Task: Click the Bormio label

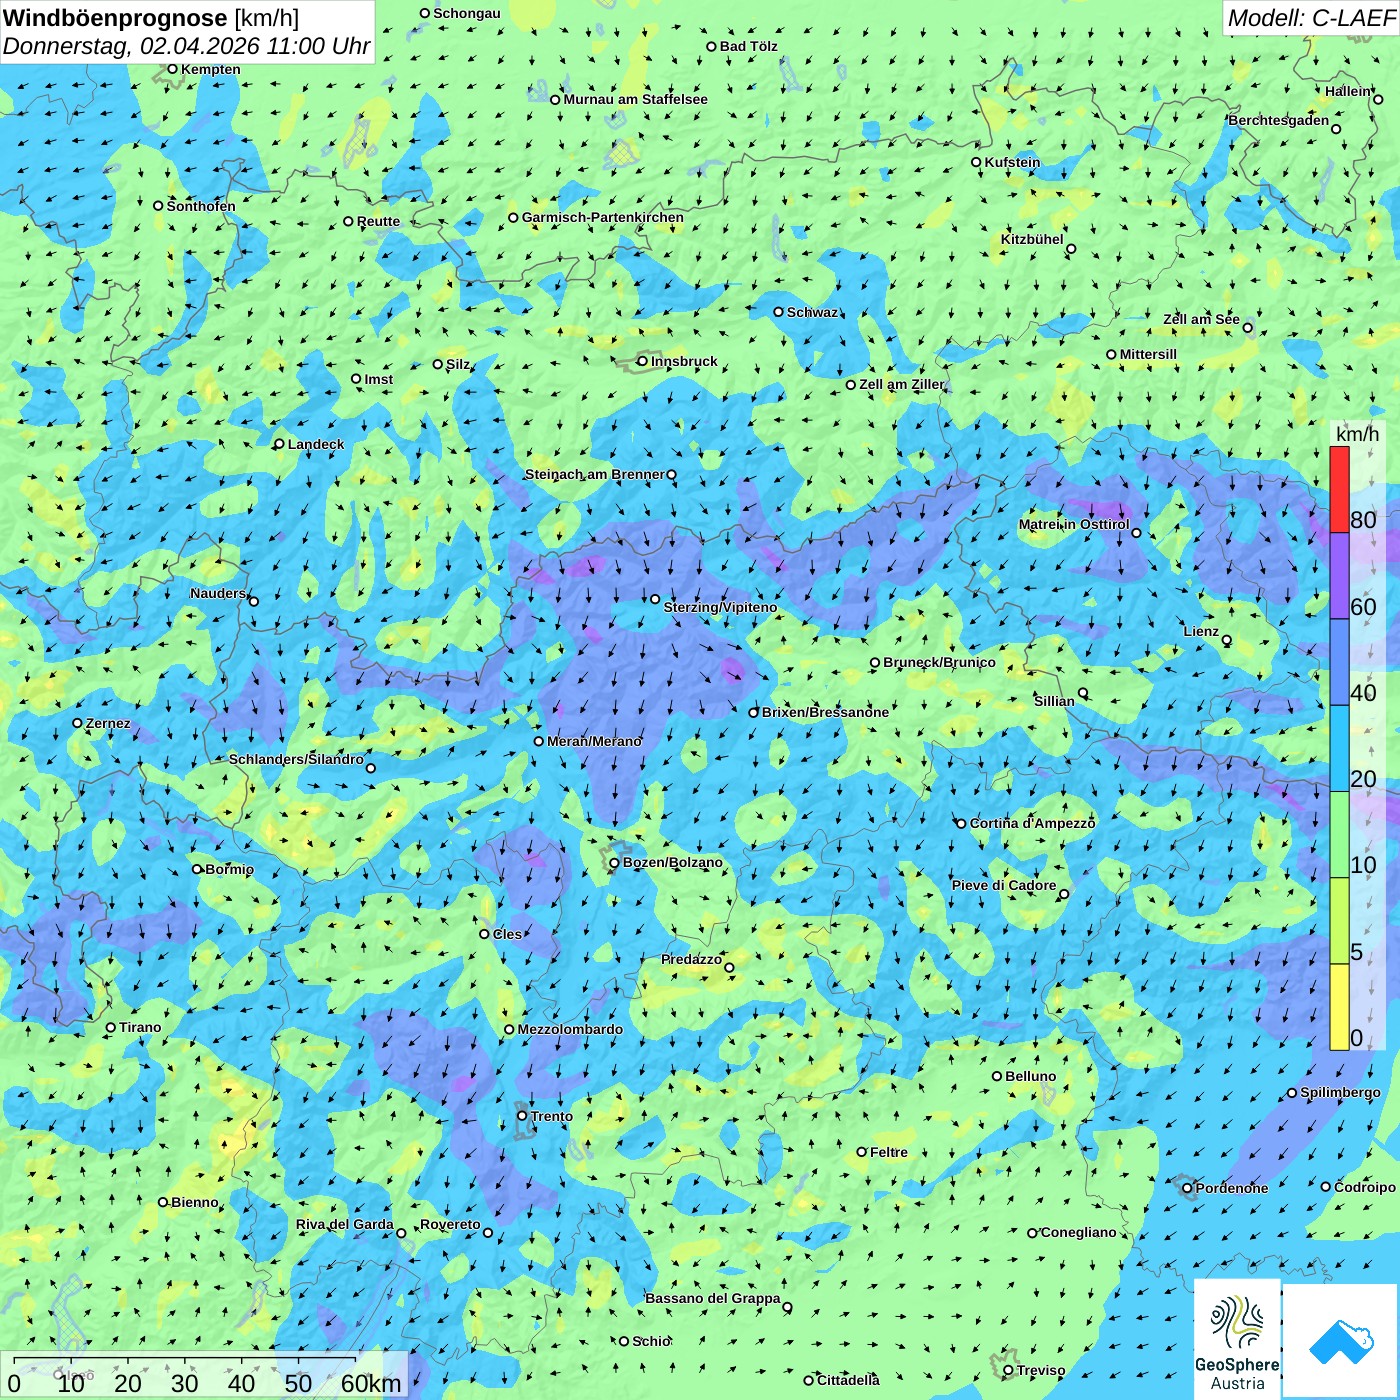Action: coord(229,869)
